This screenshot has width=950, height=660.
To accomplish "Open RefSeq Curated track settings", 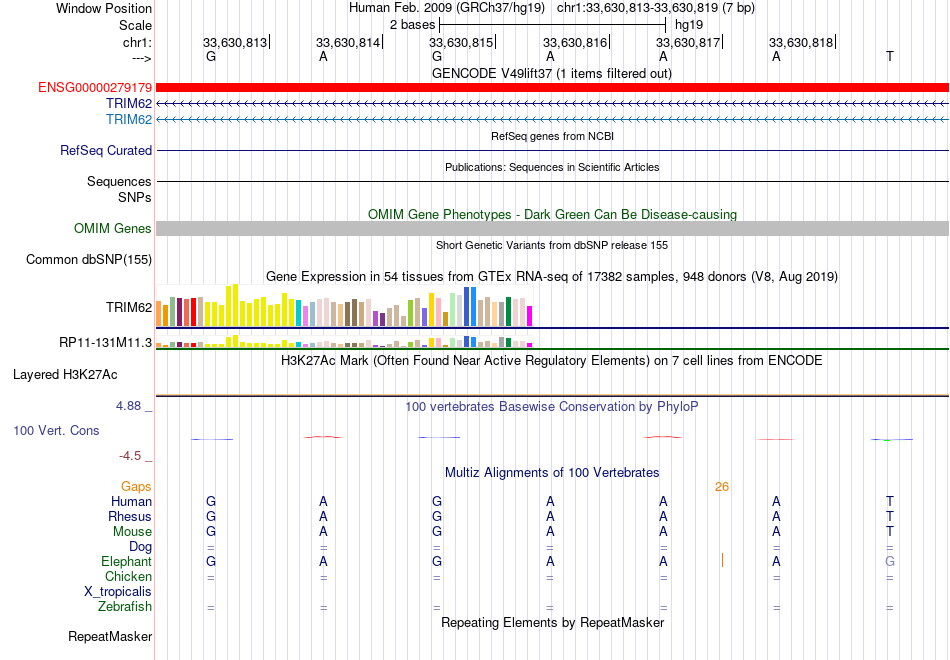I will tap(106, 150).
